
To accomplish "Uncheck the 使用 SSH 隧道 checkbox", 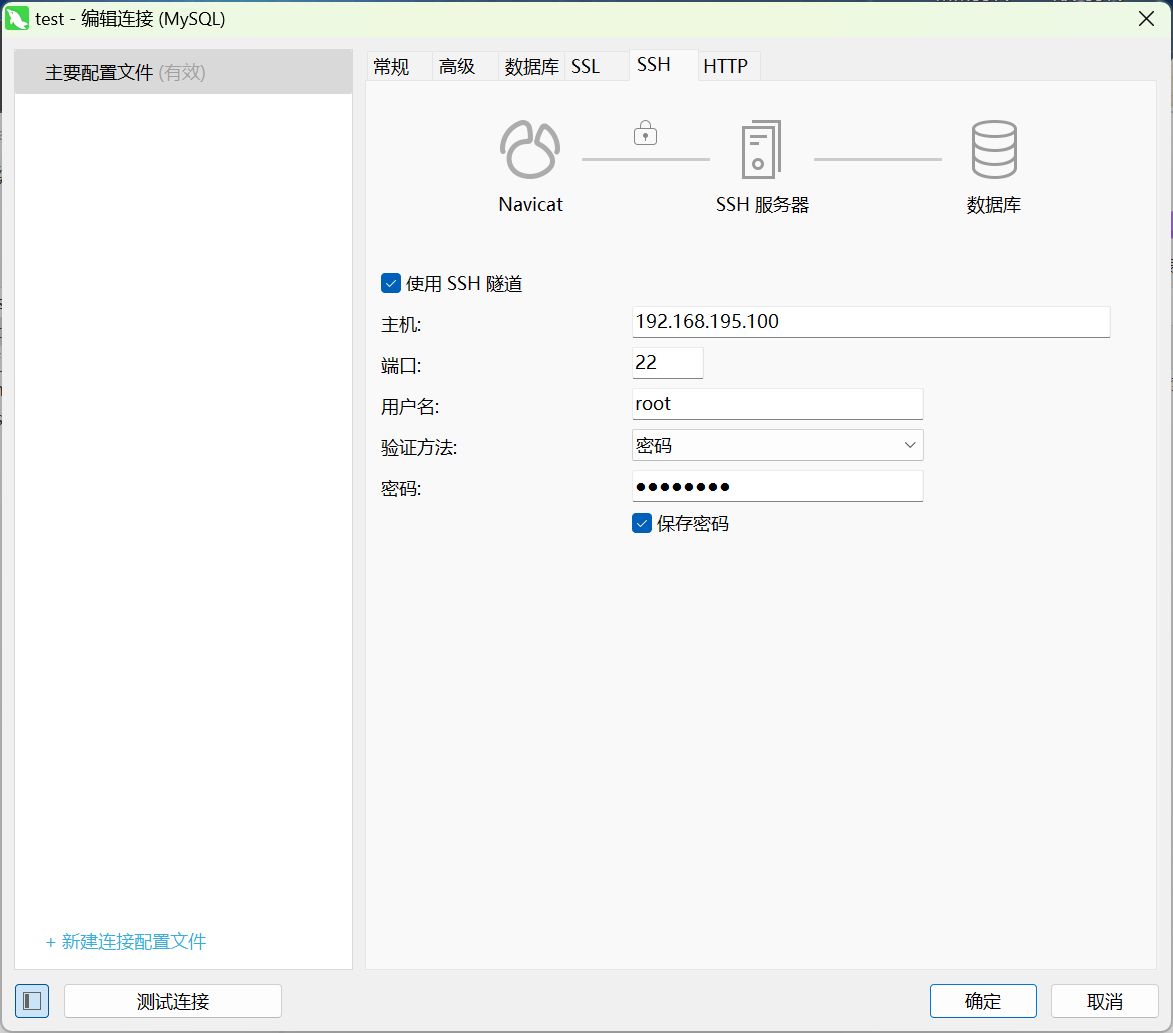I will tap(391, 283).
